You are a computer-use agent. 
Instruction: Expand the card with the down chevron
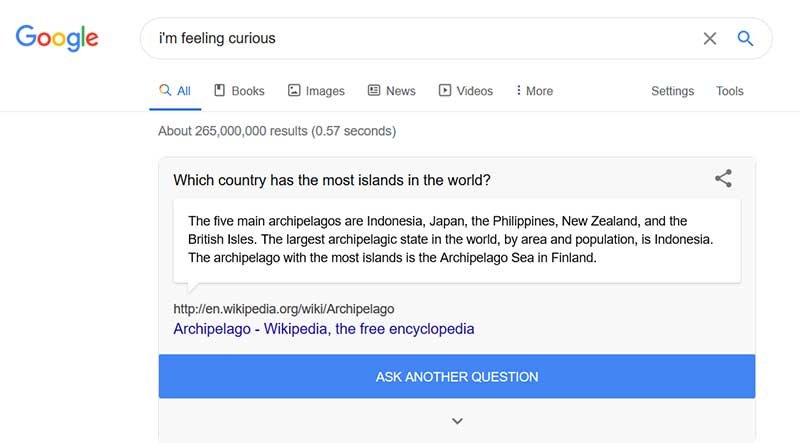[x=457, y=421]
